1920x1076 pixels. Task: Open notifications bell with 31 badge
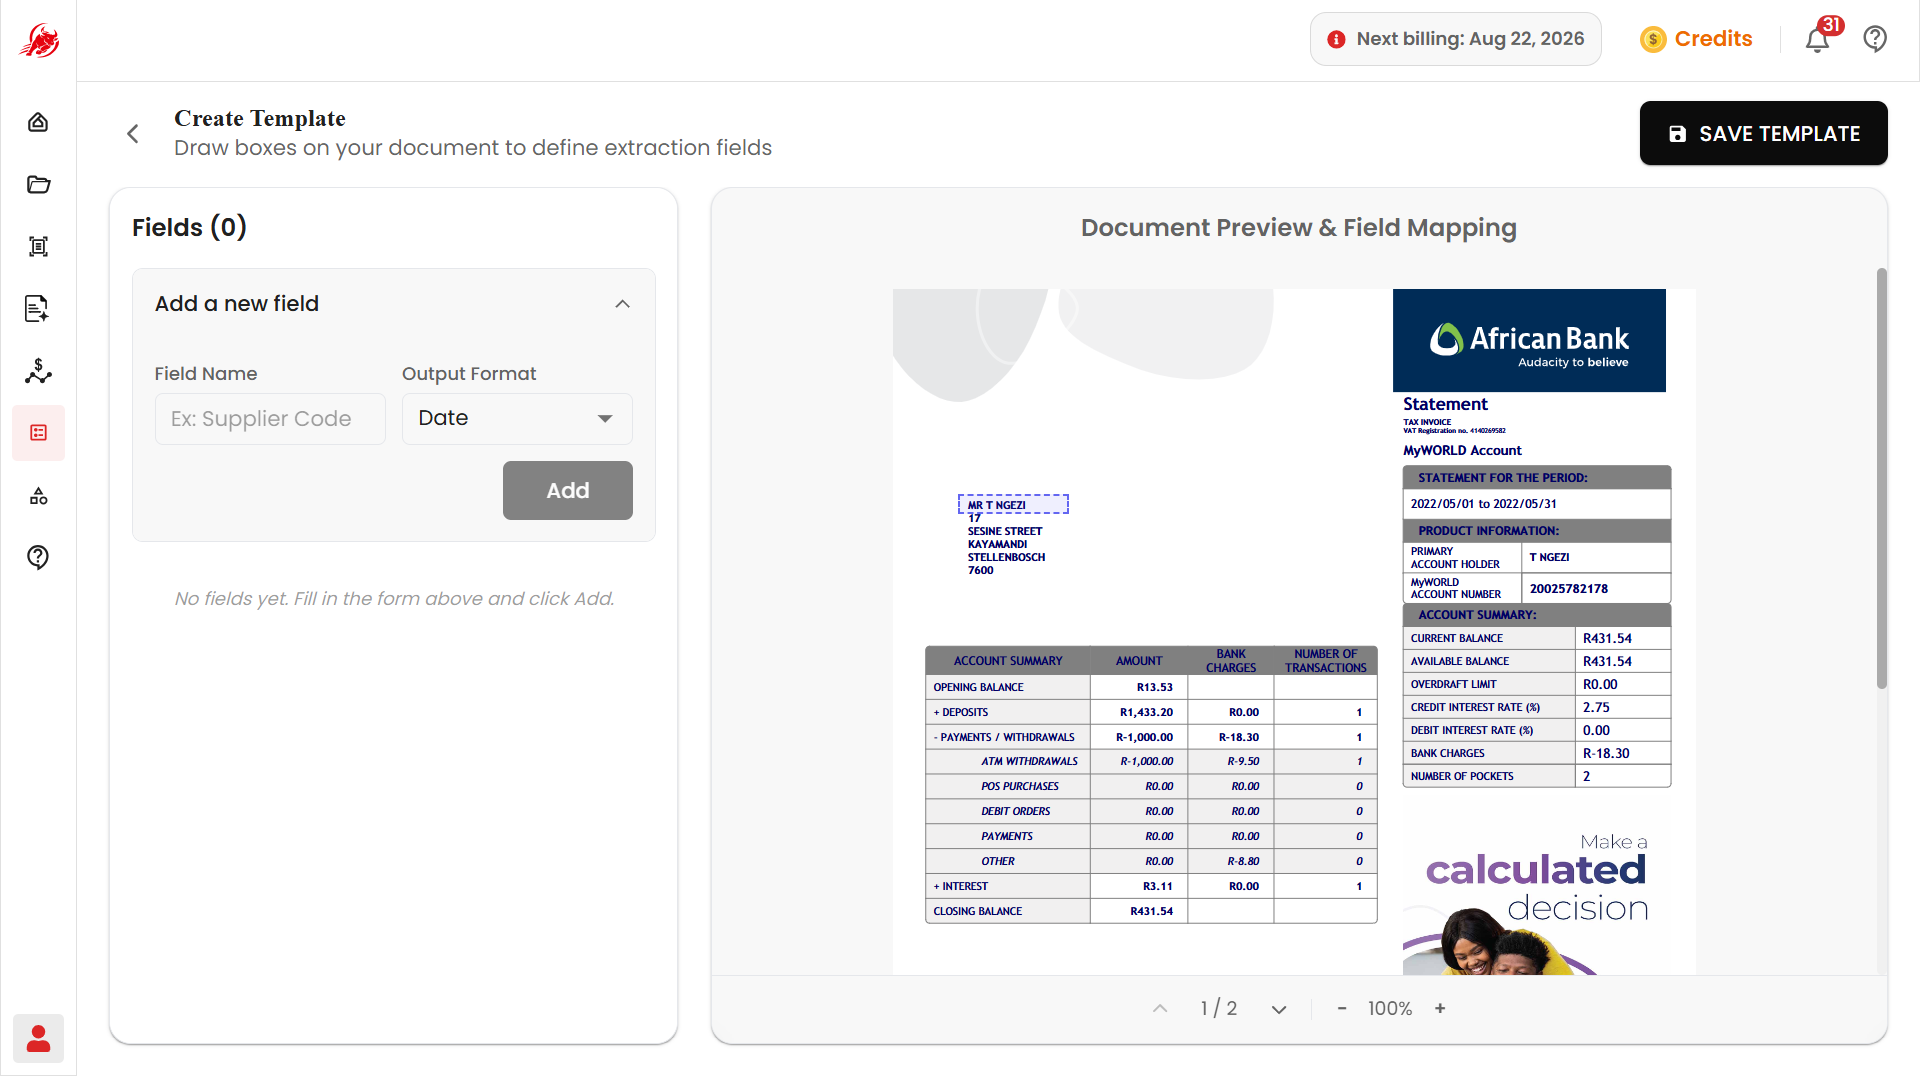1818,39
